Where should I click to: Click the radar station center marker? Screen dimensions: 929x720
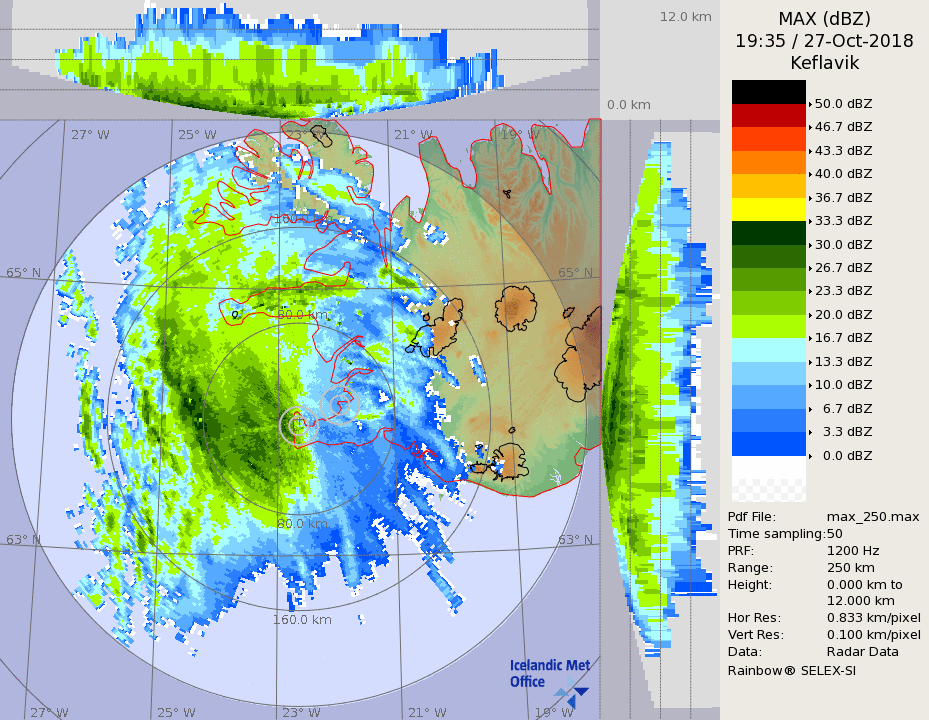pos(296,424)
